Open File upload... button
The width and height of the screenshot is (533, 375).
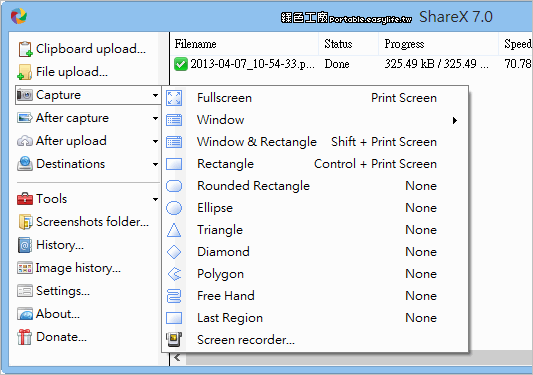point(63,72)
